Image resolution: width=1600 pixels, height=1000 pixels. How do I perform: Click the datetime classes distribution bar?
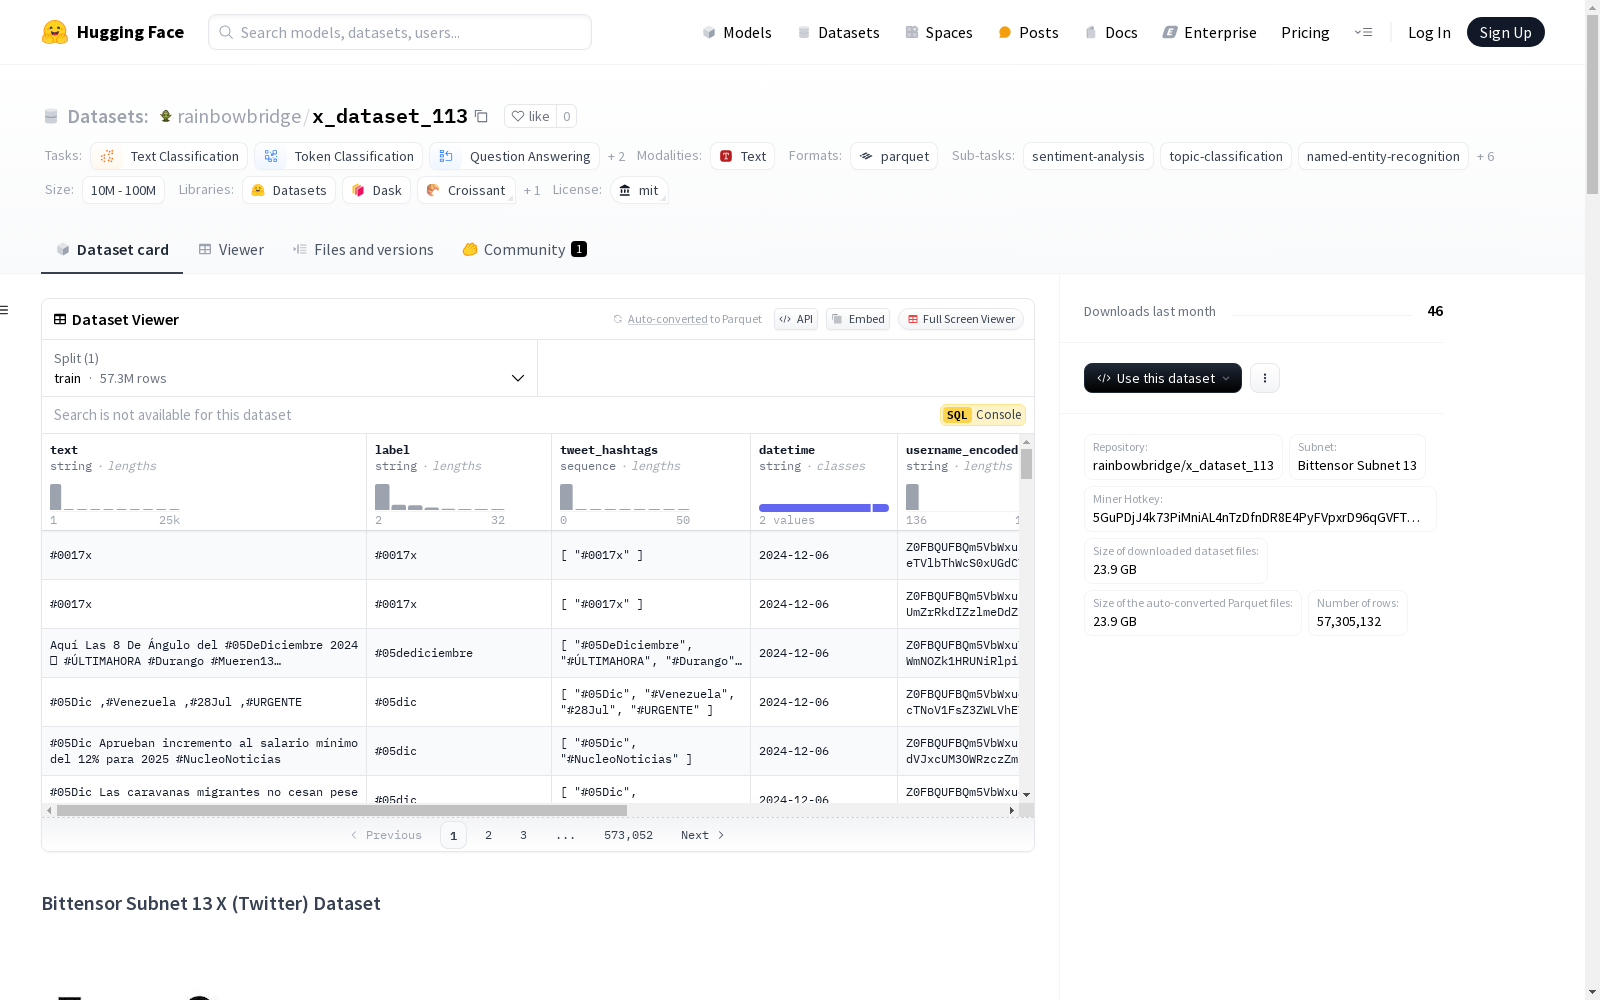tap(824, 508)
